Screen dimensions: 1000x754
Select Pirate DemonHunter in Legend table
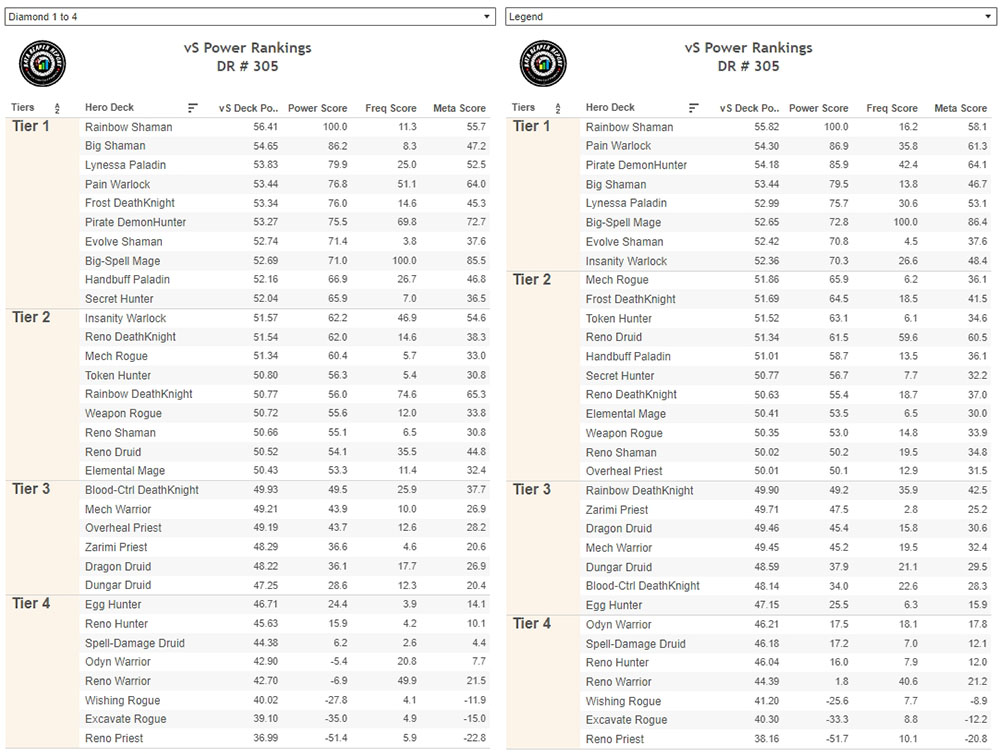click(x=636, y=165)
